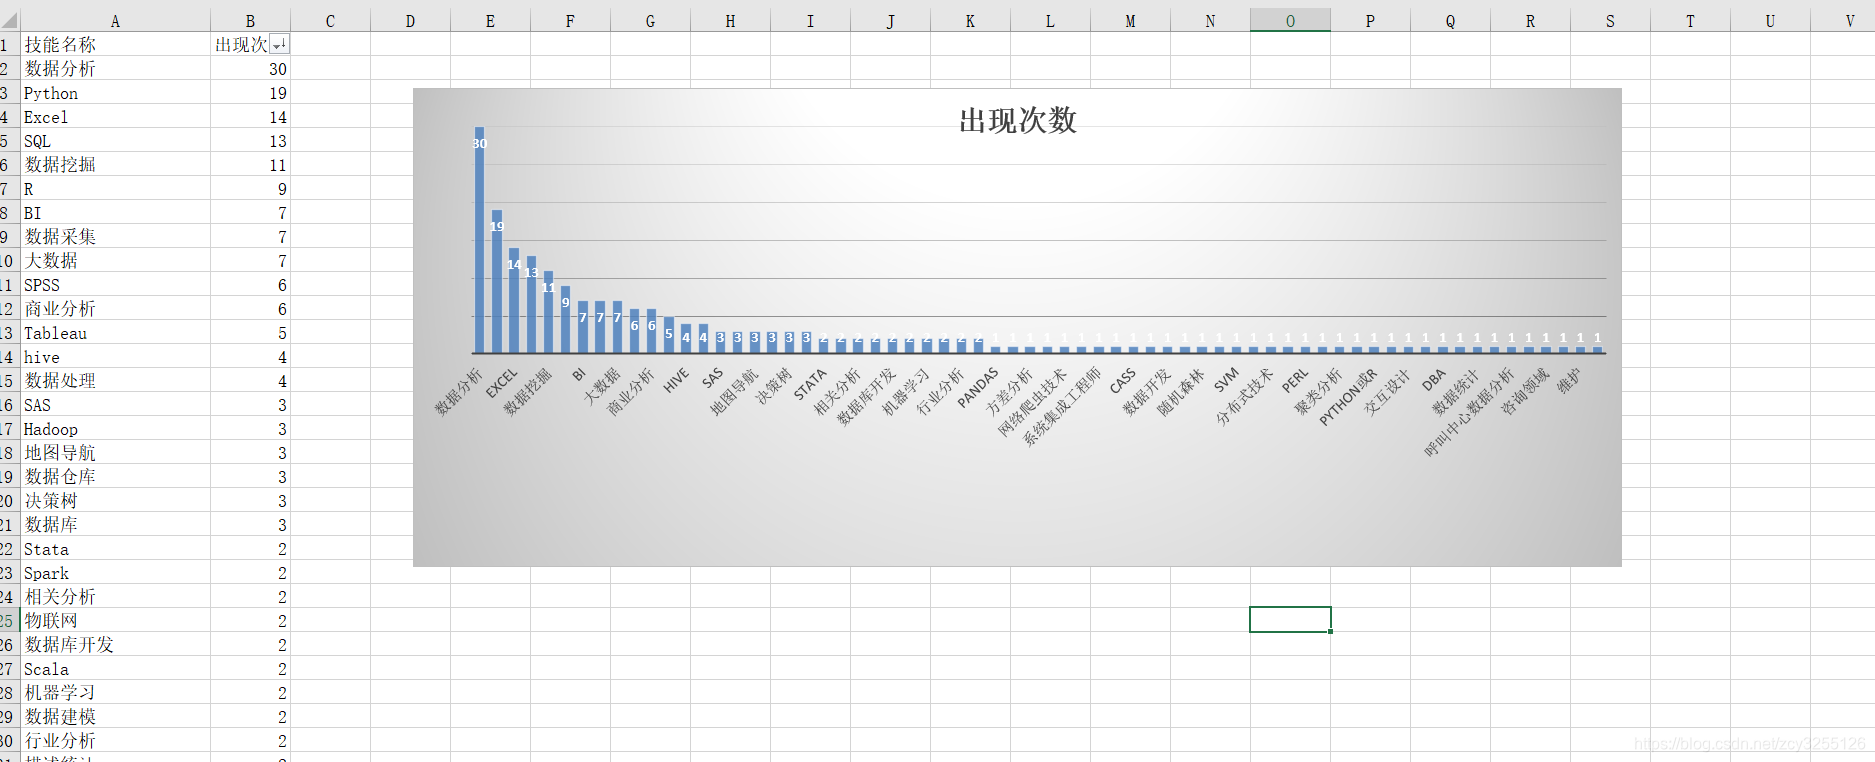The height and width of the screenshot is (762, 1875).
Task: Click the 技能名称 header cell
Action: click(x=115, y=45)
